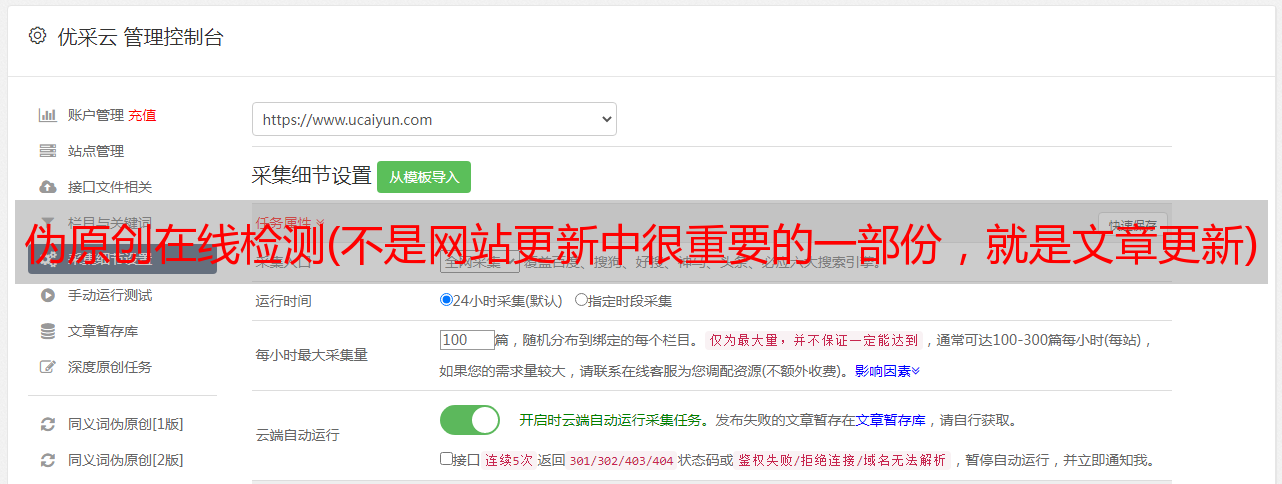Viewport: 1282px width, 484px height.
Task: Click the 从模板导入 button
Action: 424,177
